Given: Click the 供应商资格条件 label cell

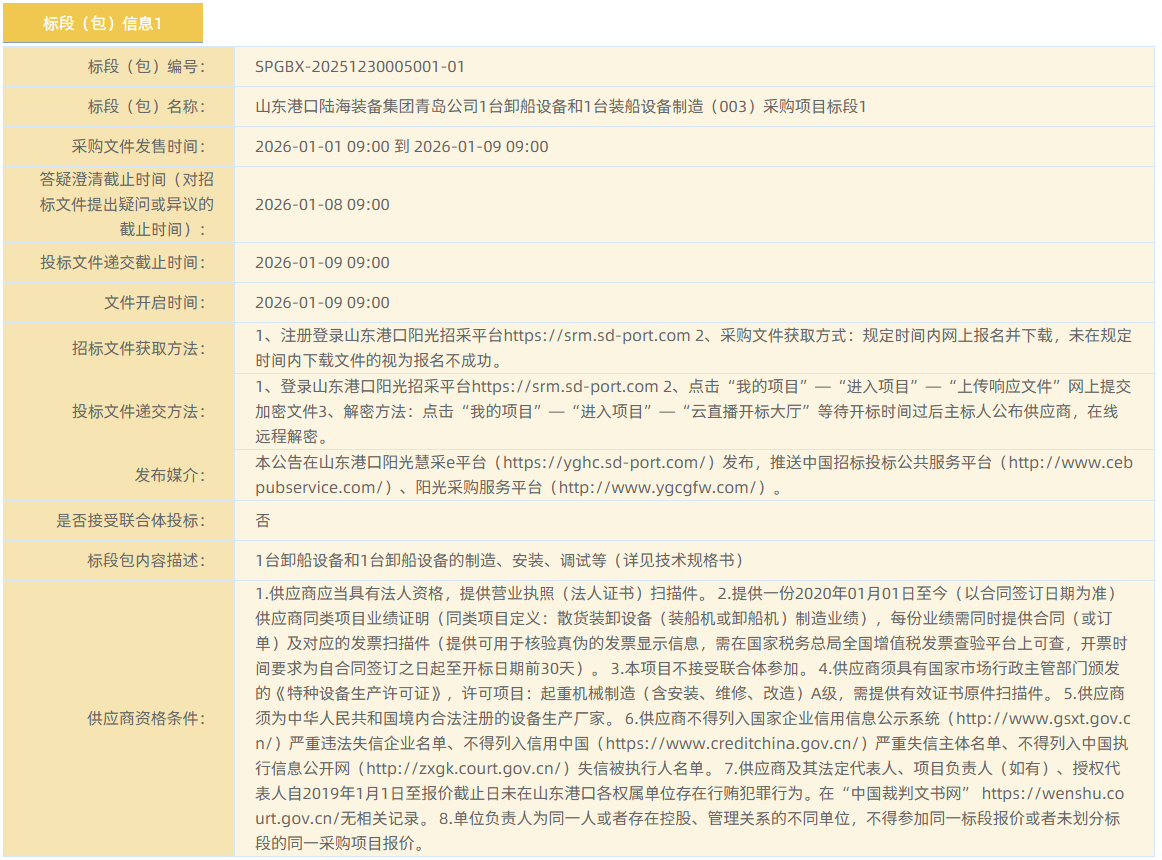Looking at the screenshot, I should [x=146, y=718].
